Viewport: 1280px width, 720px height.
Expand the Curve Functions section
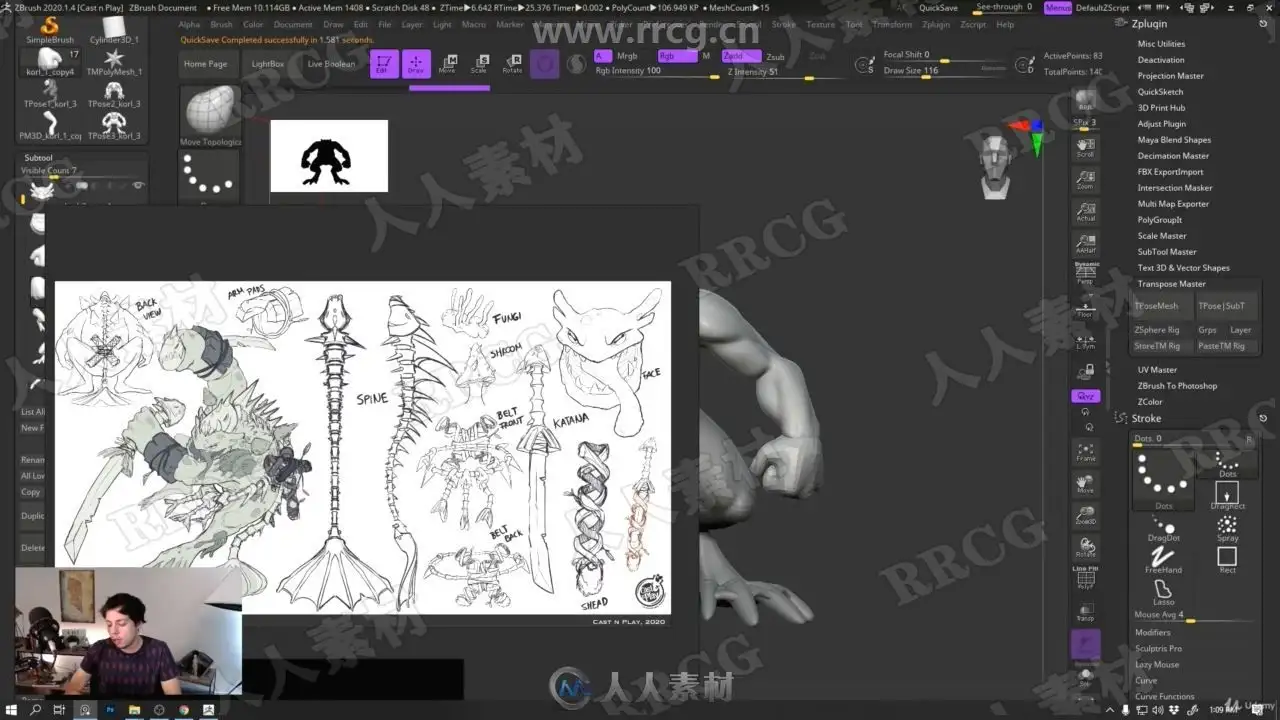pos(1164,696)
